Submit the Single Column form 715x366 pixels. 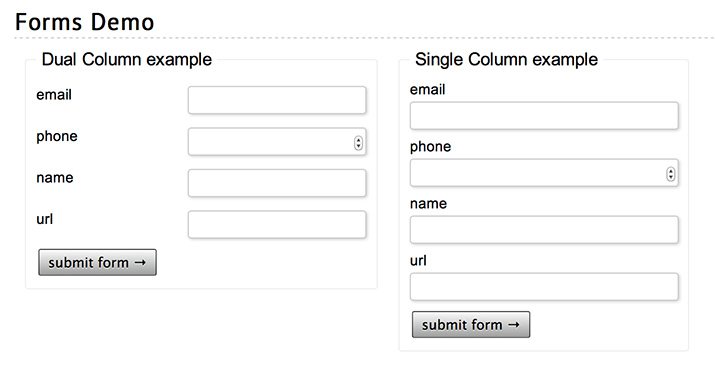click(471, 325)
